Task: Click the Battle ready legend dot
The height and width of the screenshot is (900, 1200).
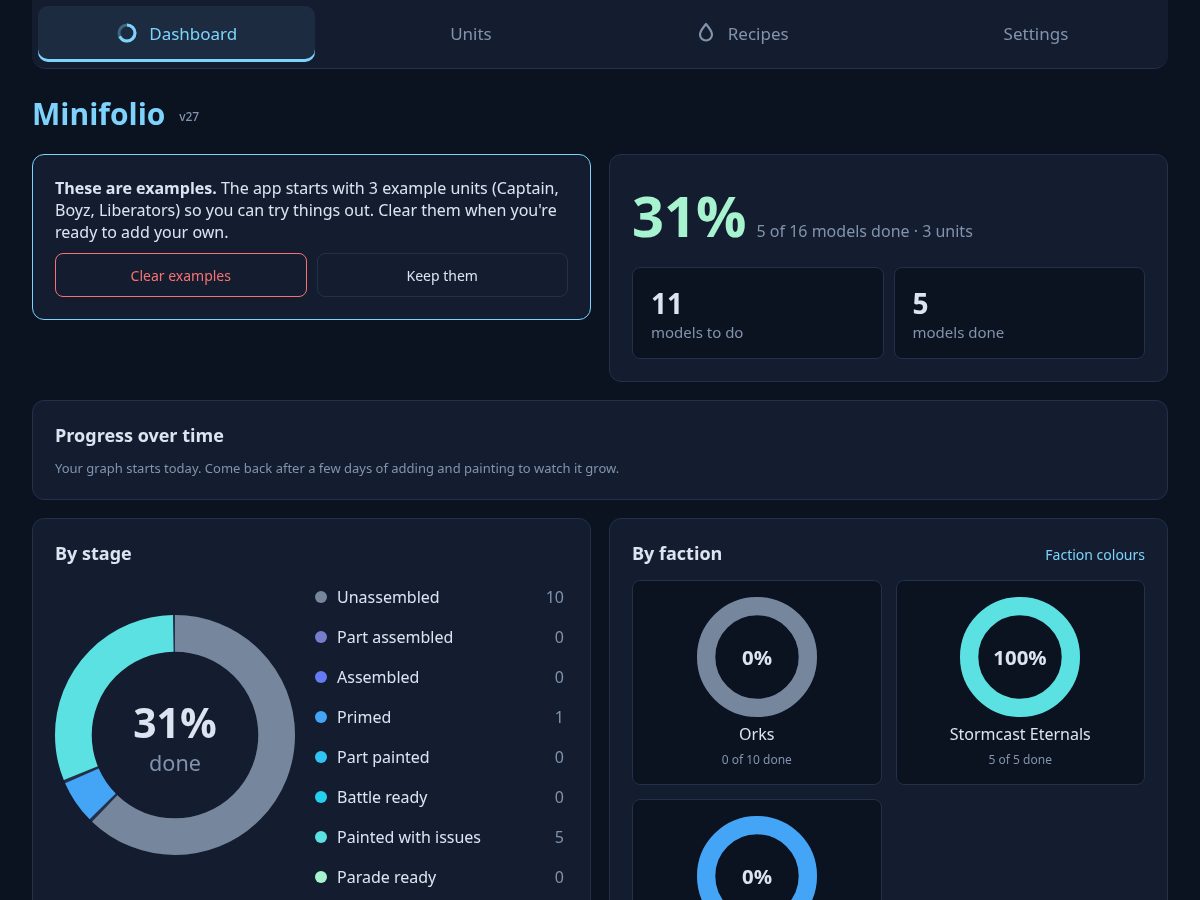Action: click(x=321, y=797)
